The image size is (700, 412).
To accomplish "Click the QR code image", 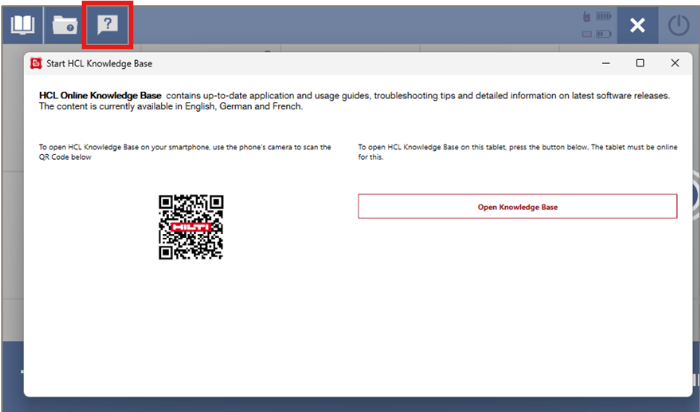I will [190, 227].
